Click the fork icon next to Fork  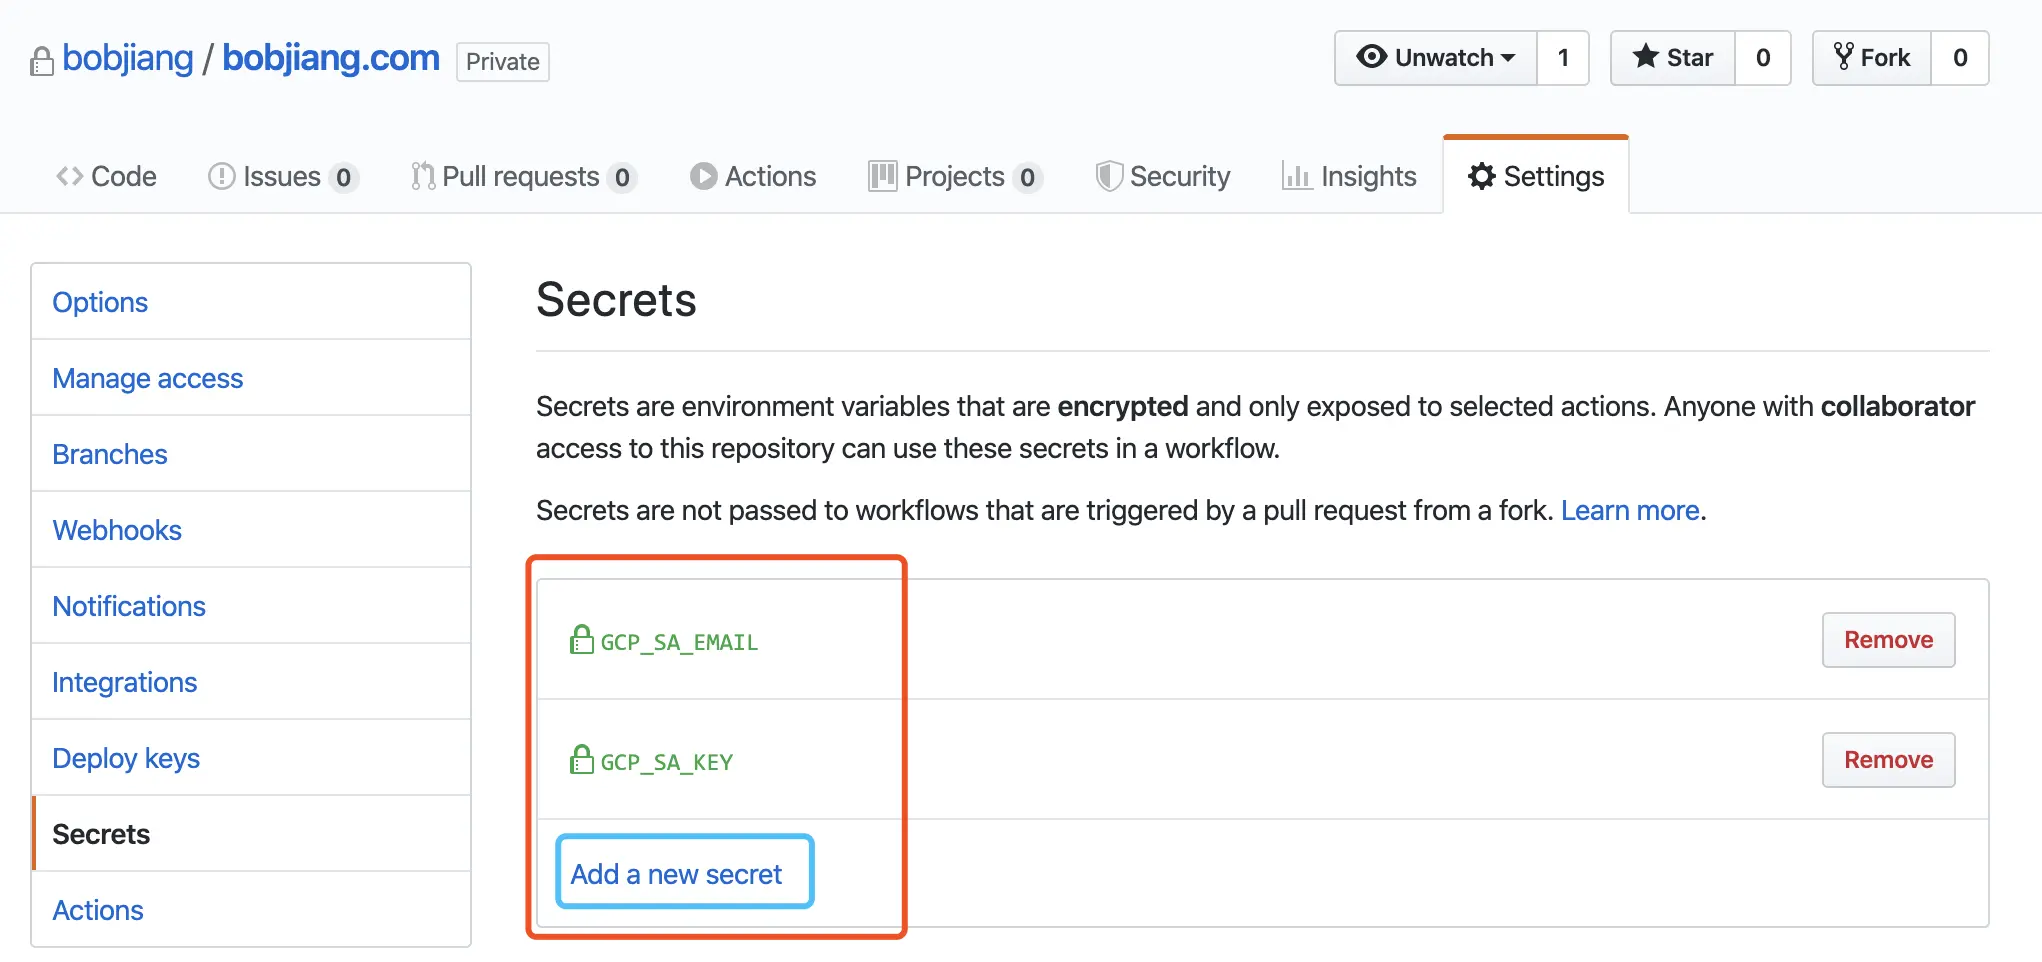(x=1843, y=57)
